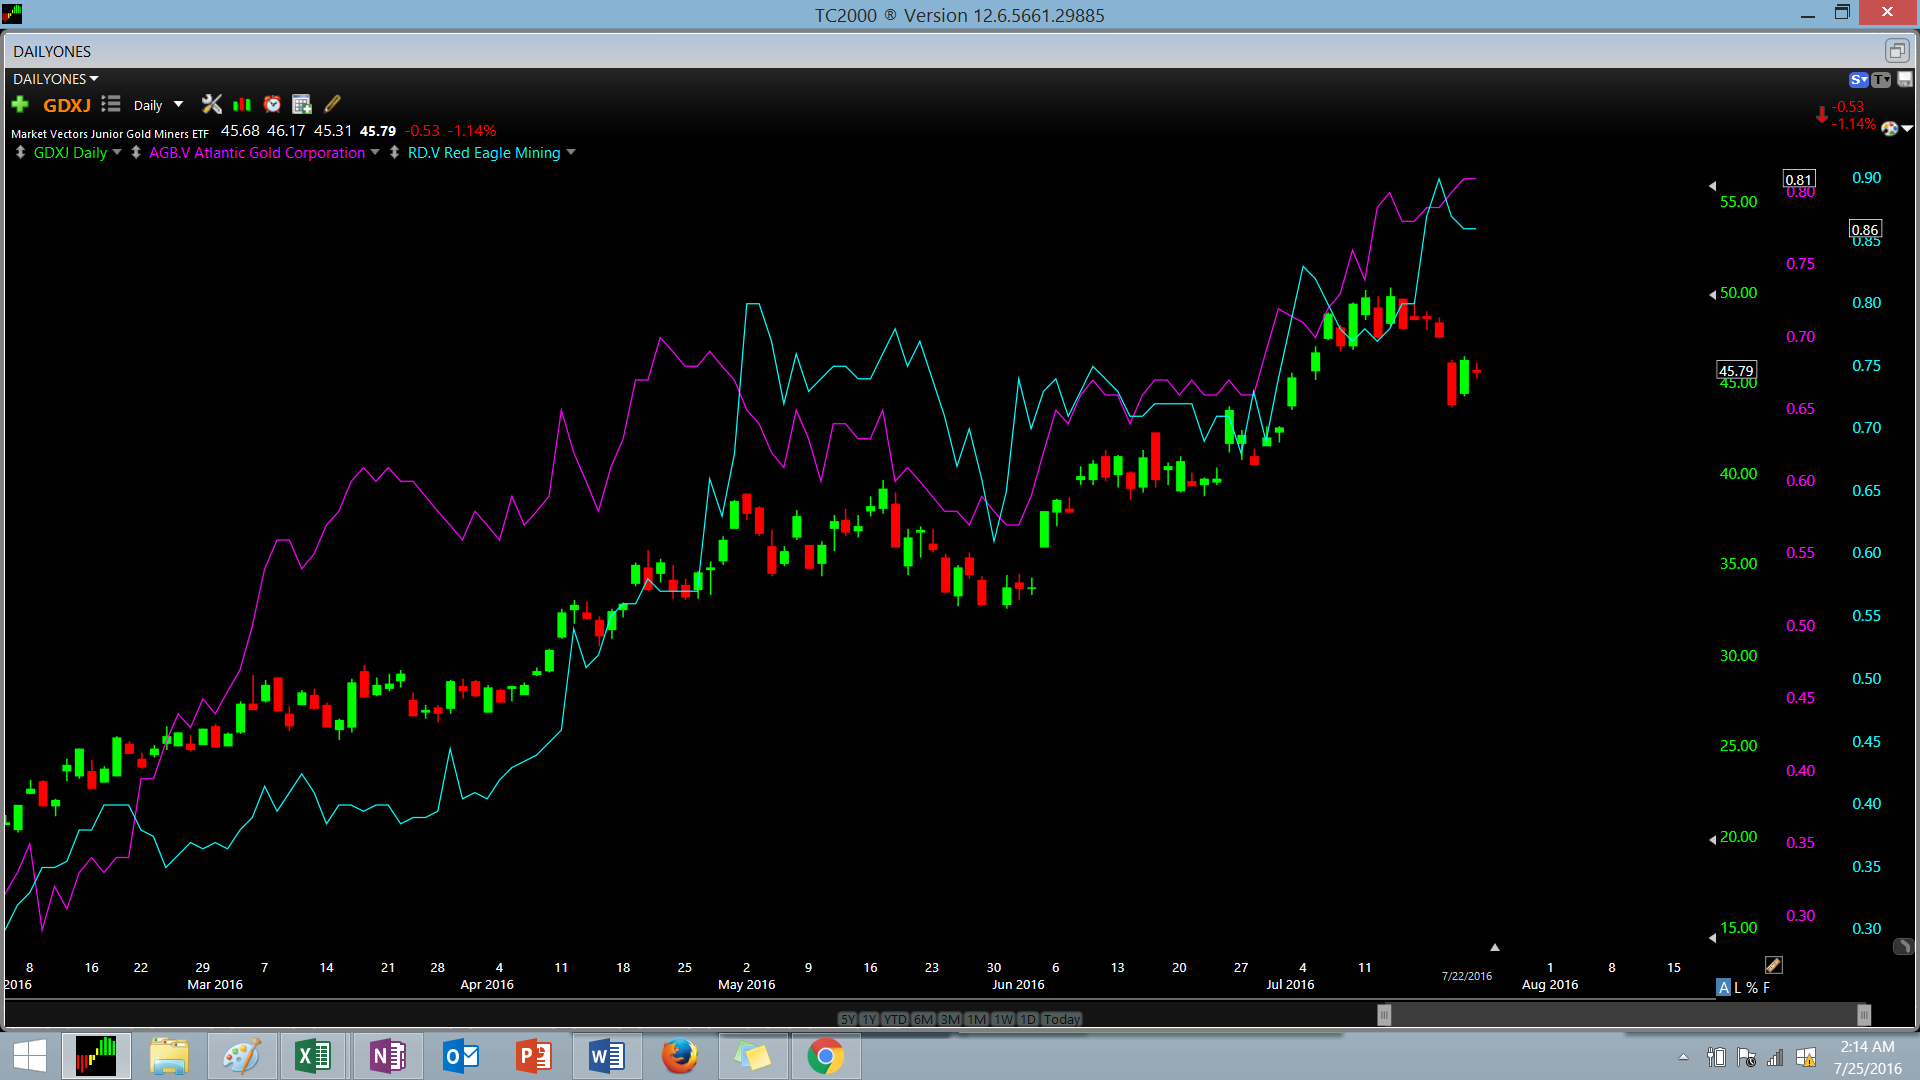Select the DAILYONES window tab title
The width and height of the screenshot is (1920, 1080).
[x=52, y=51]
